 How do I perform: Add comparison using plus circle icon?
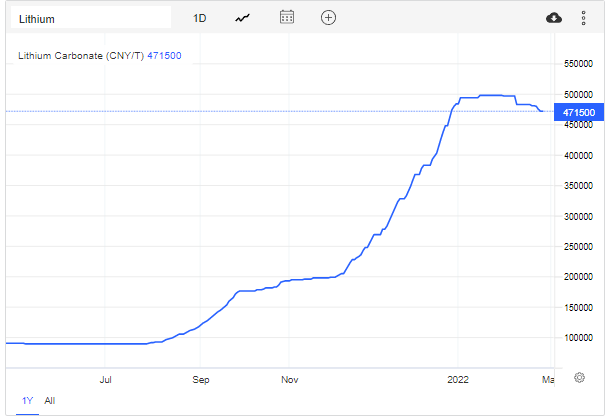pos(328,18)
